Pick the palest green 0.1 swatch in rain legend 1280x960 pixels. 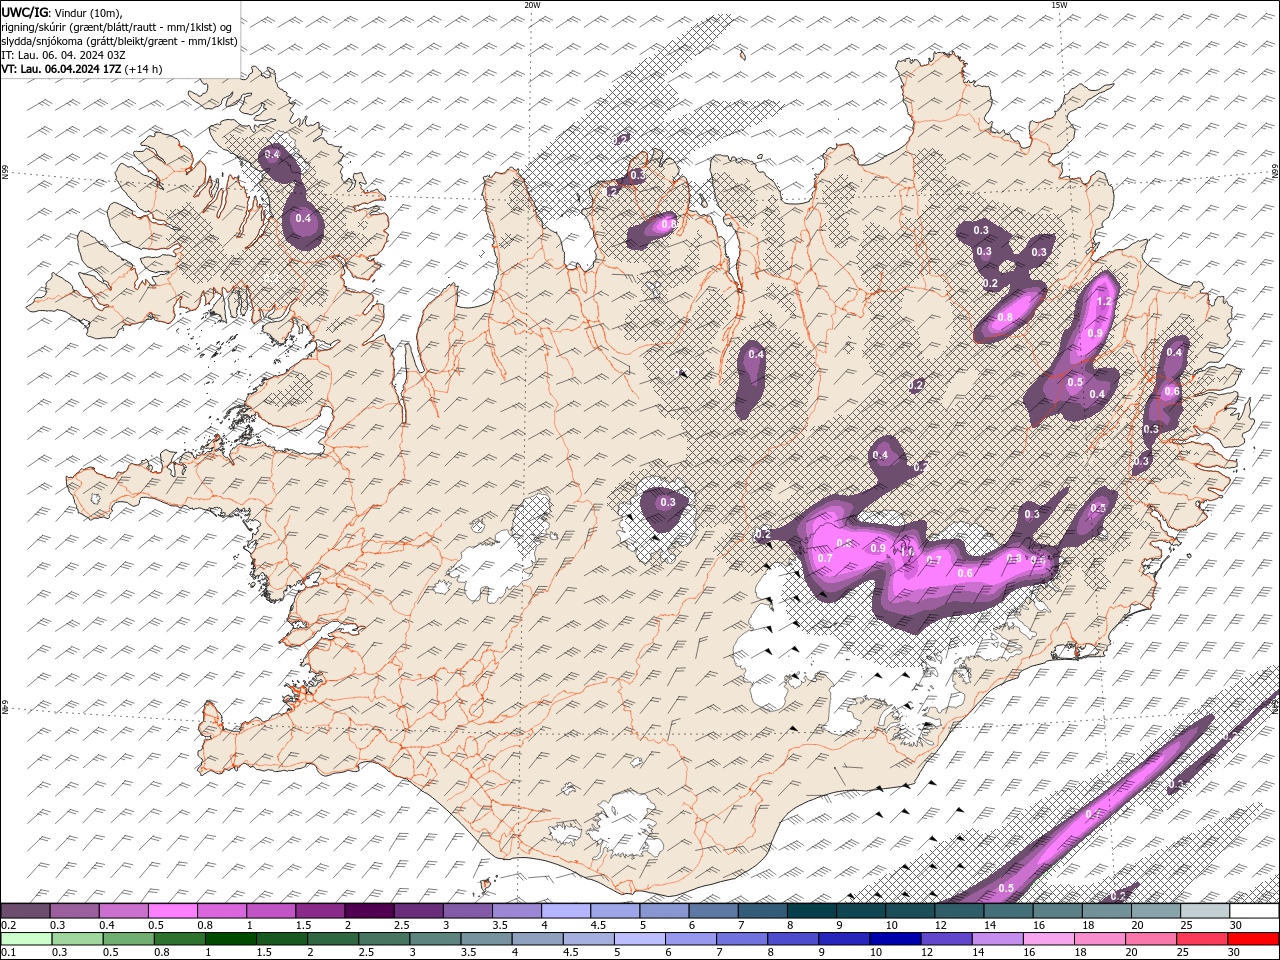pos(24,939)
